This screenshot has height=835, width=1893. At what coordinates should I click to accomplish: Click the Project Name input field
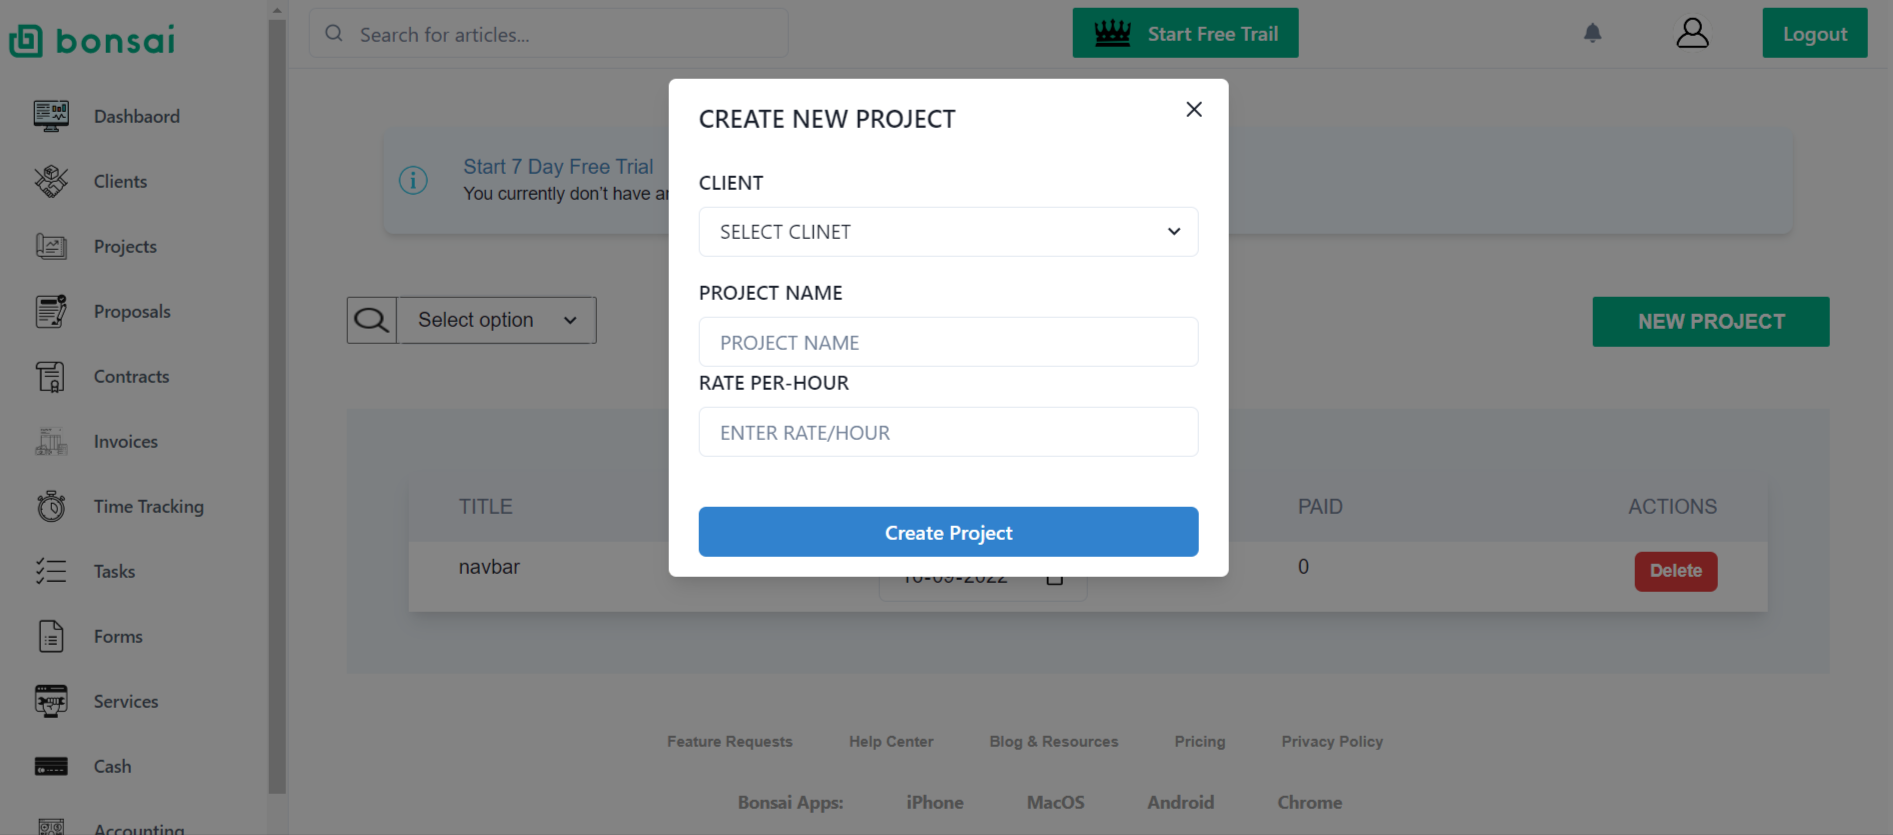pyautogui.click(x=947, y=342)
